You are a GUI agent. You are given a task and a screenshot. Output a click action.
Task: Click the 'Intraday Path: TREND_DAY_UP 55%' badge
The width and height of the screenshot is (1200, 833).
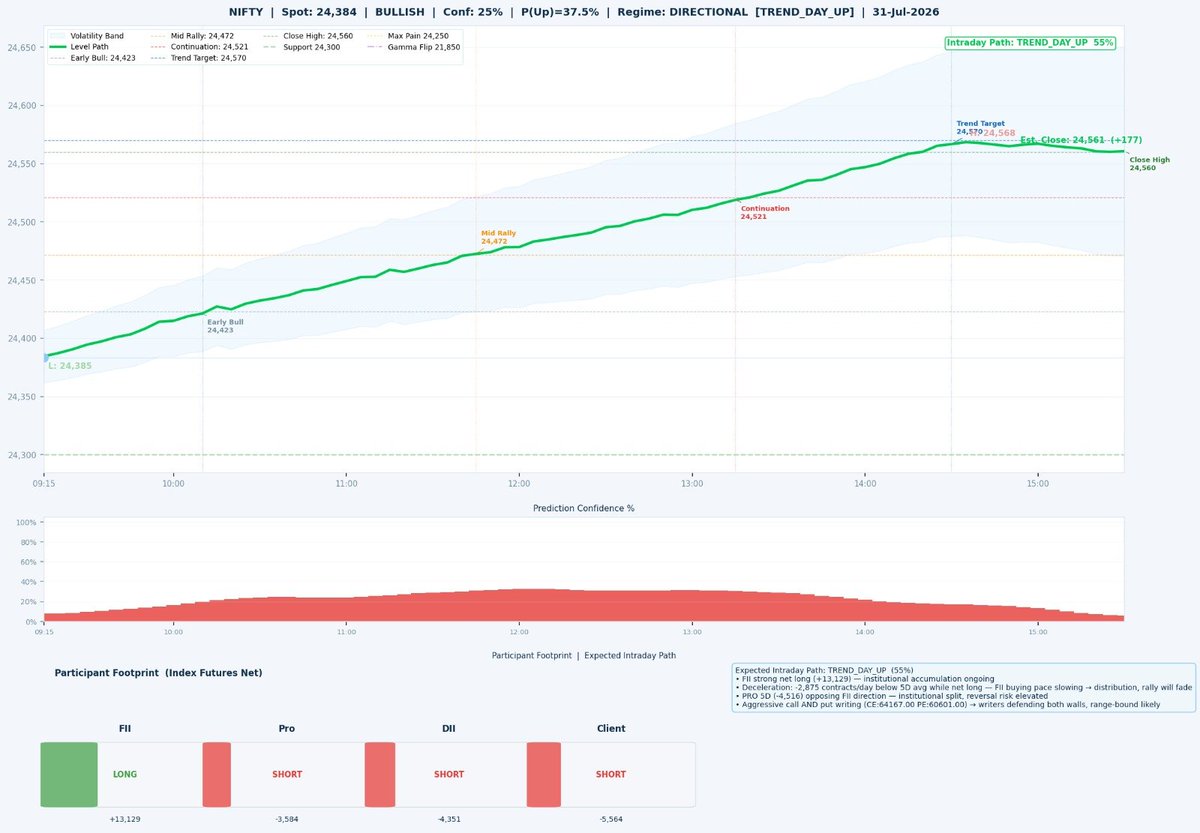(x=1030, y=43)
